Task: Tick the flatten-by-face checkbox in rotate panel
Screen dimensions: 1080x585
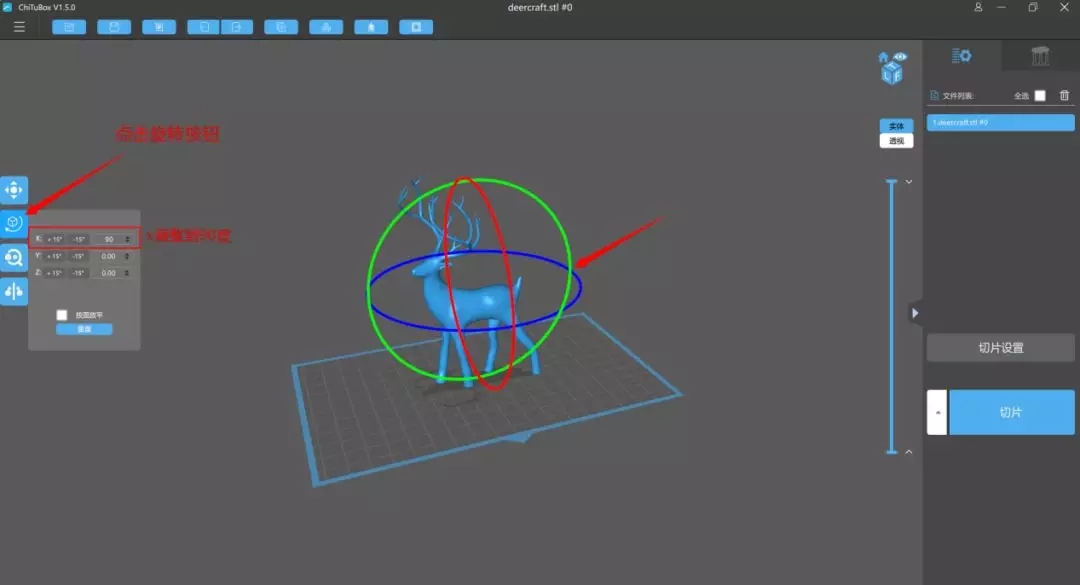Action: pos(62,315)
